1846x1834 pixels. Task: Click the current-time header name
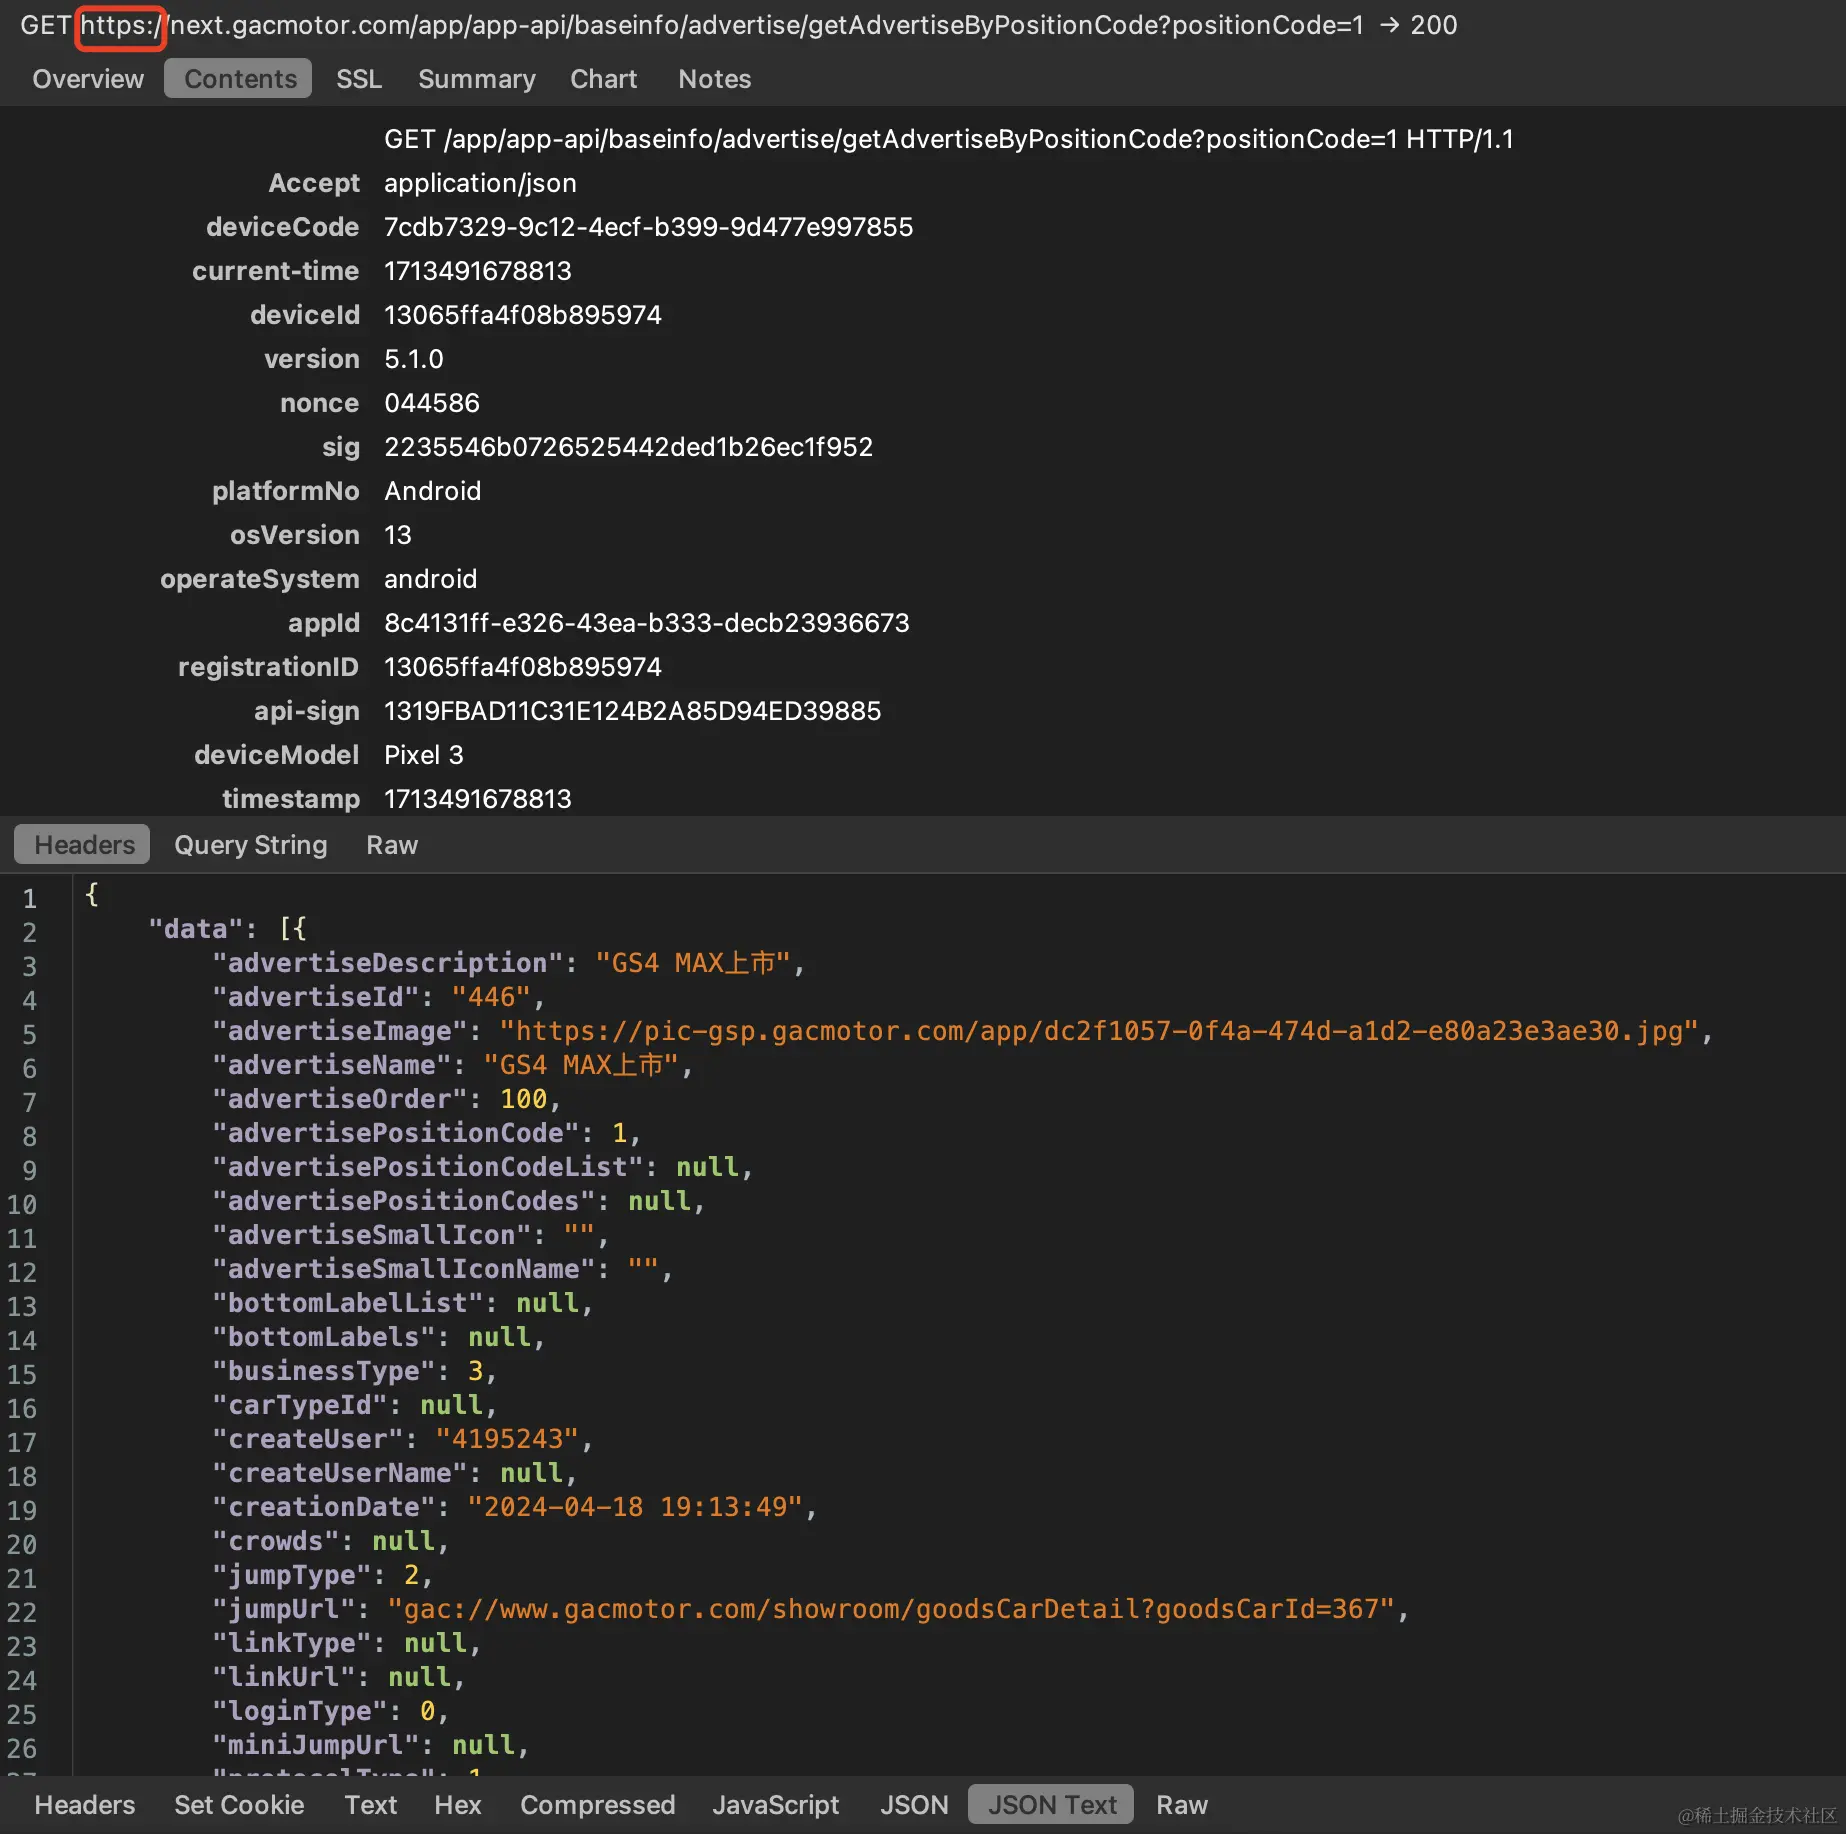[275, 271]
